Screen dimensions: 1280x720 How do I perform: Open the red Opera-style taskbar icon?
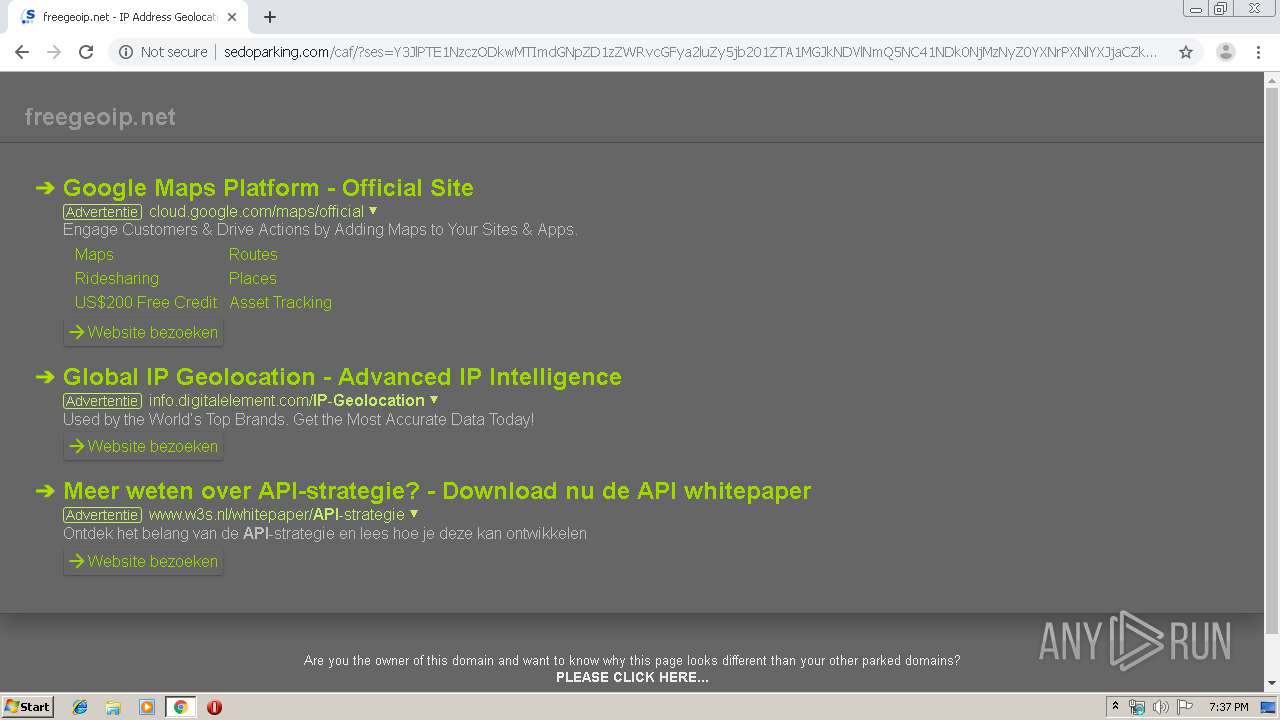[214, 707]
